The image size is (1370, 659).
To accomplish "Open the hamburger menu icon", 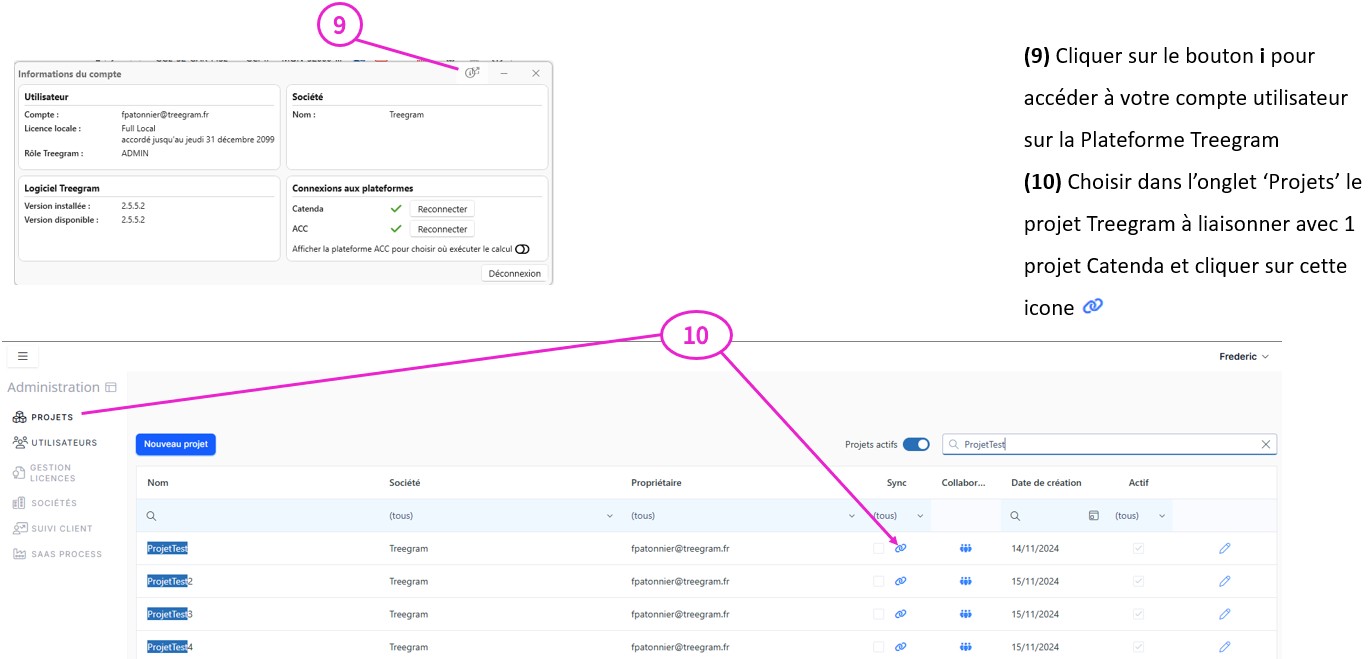I will click(x=22, y=356).
